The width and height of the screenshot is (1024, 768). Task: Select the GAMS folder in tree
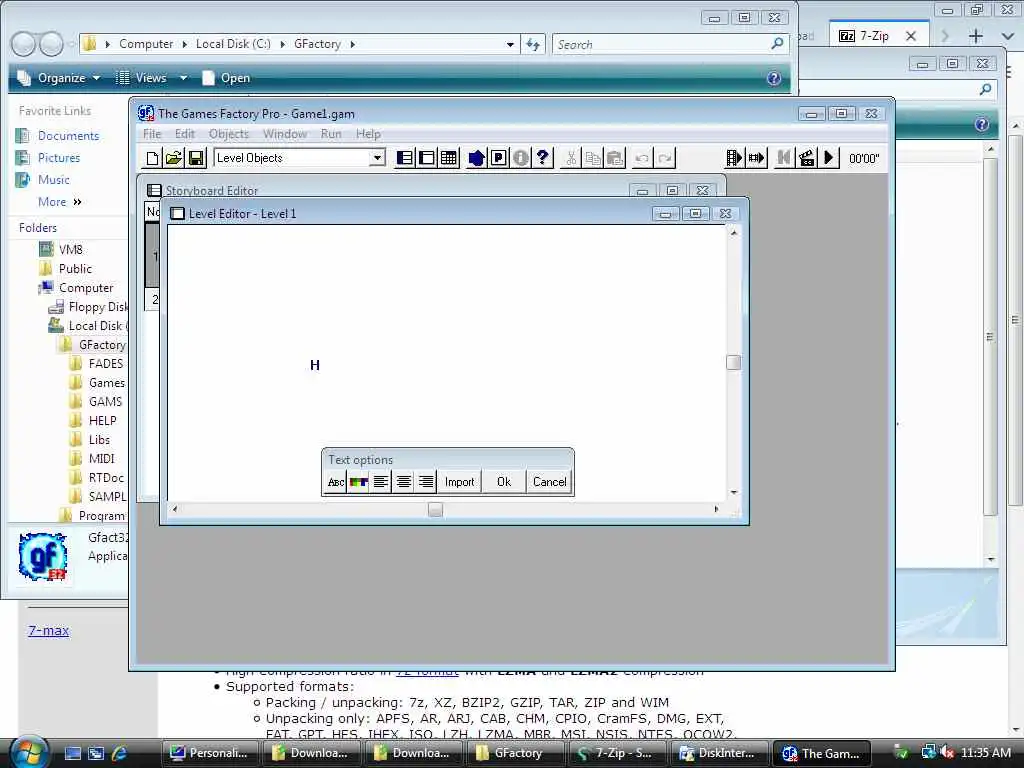tap(105, 402)
